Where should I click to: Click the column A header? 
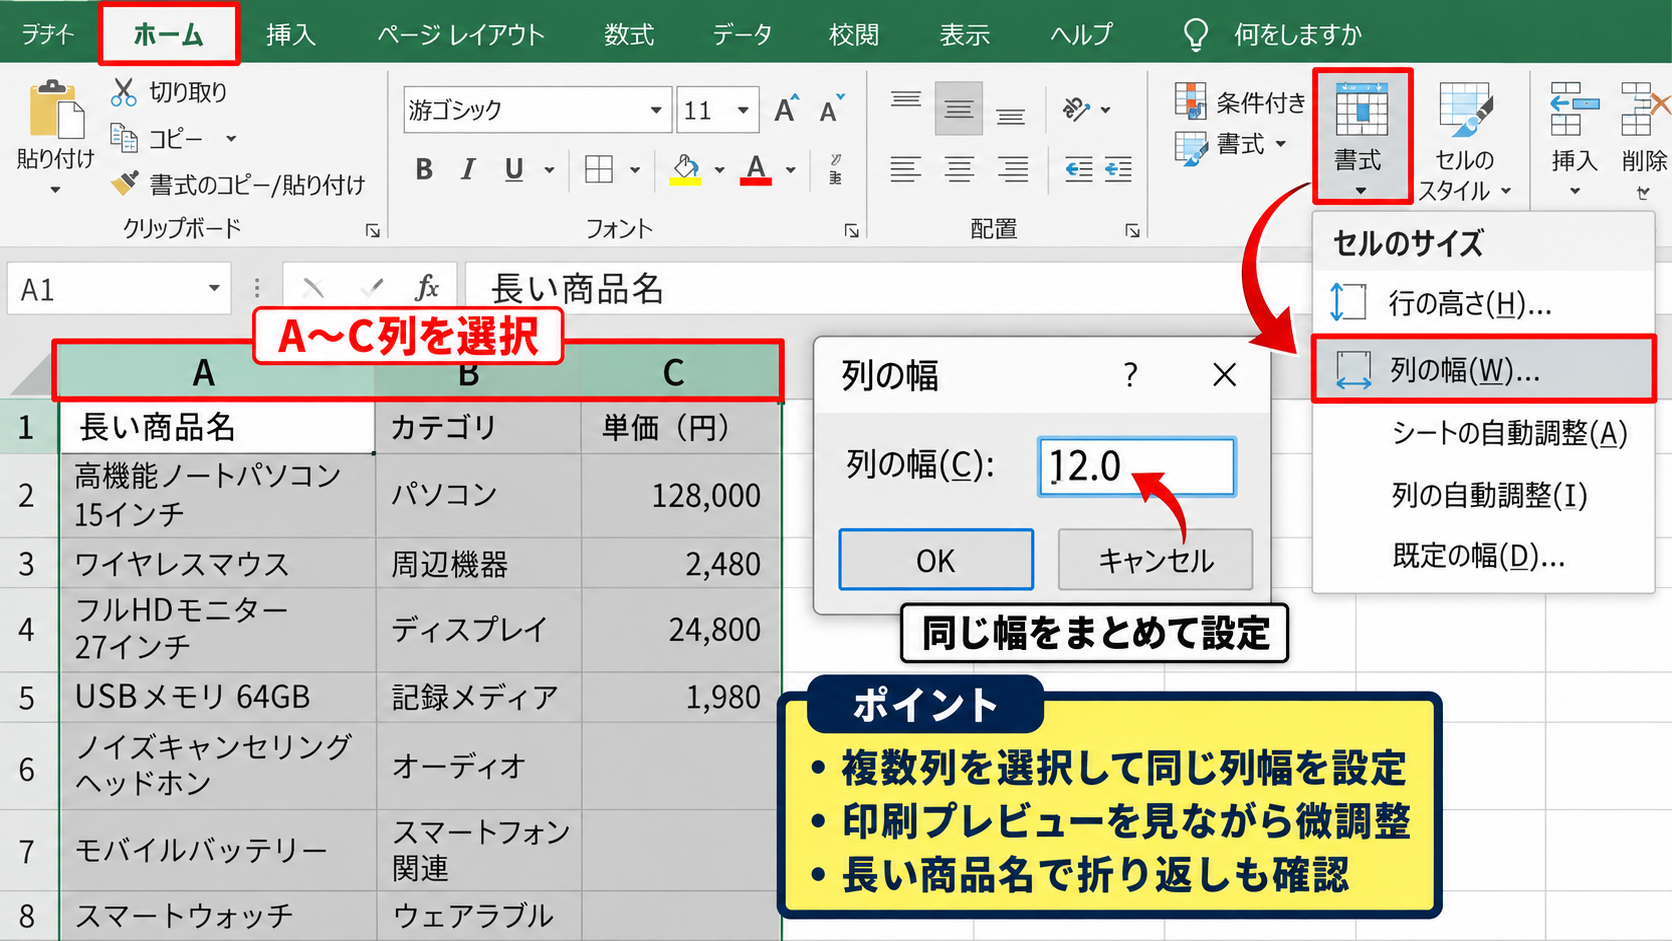204,372
